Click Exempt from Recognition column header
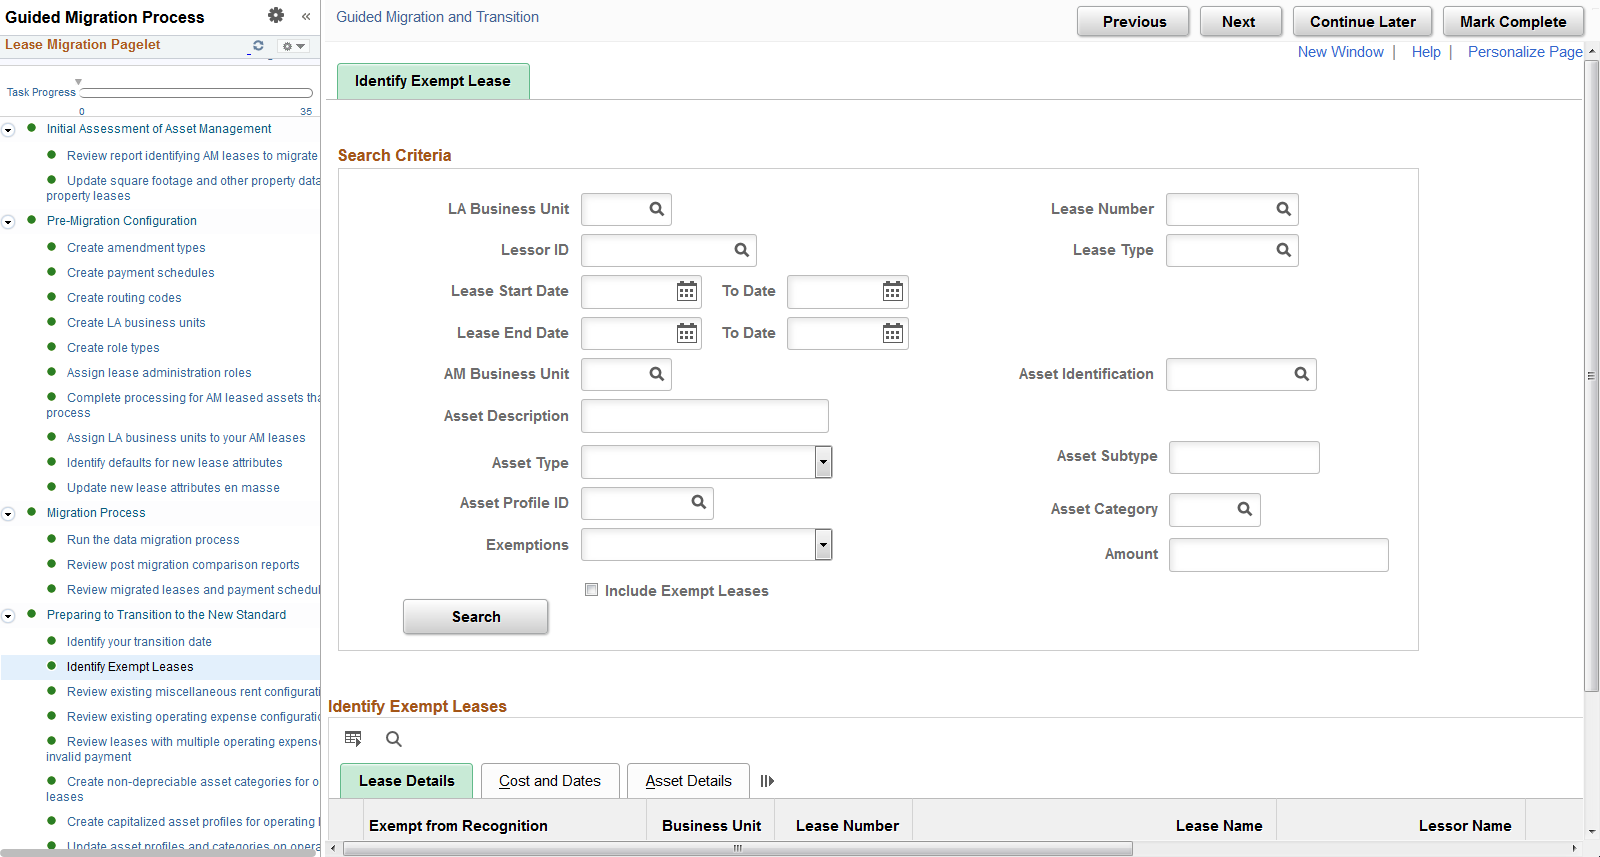Viewport: 1600px width, 857px height. tap(458, 826)
